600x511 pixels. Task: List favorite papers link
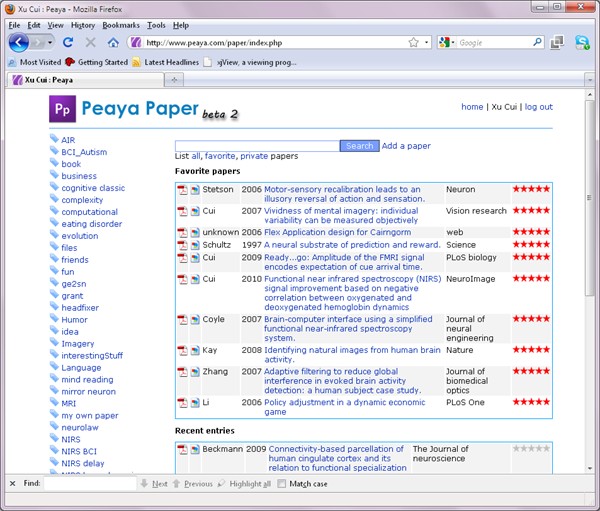point(220,156)
